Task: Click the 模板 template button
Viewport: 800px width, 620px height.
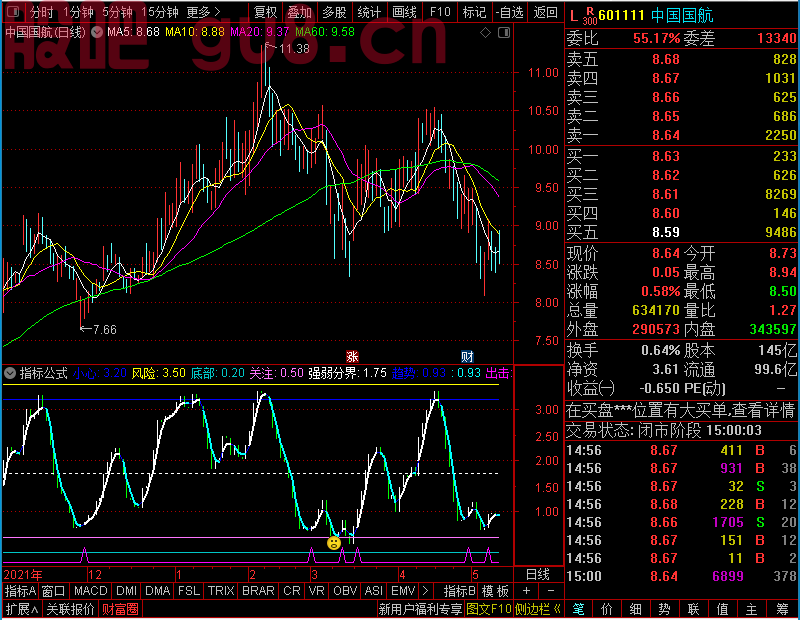Action: (x=495, y=591)
